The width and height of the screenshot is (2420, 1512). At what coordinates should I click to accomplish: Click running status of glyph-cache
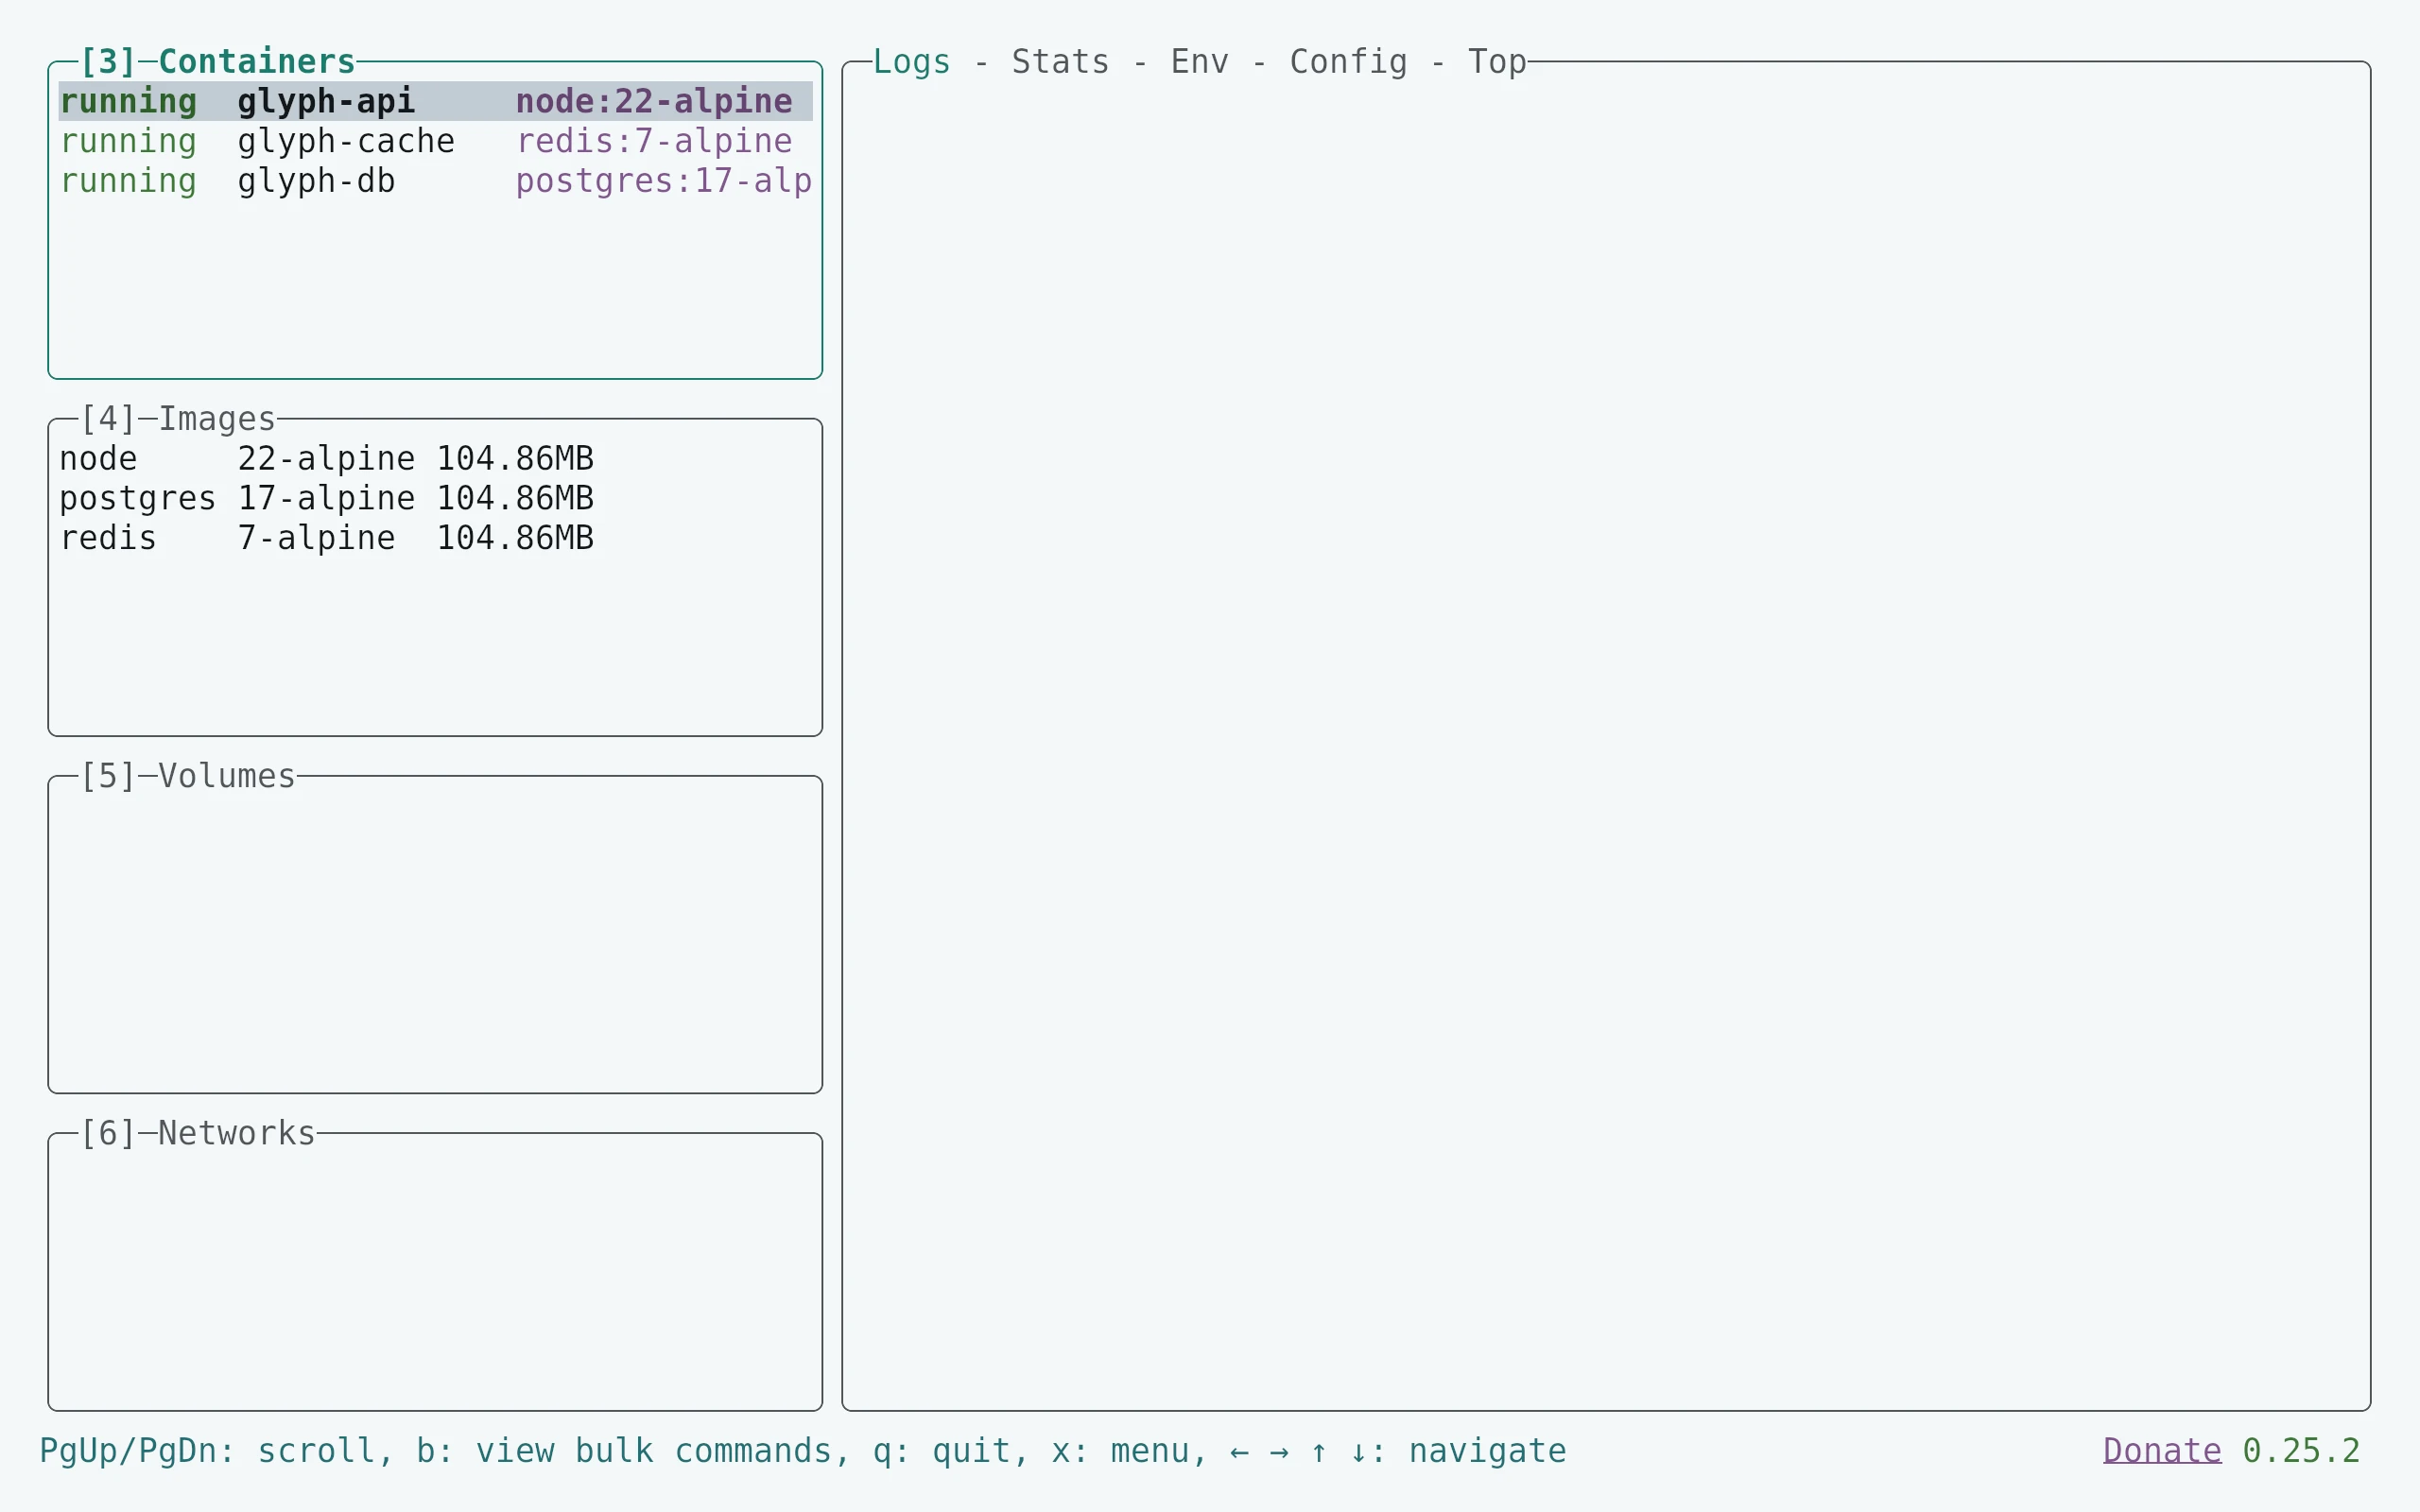(x=128, y=141)
